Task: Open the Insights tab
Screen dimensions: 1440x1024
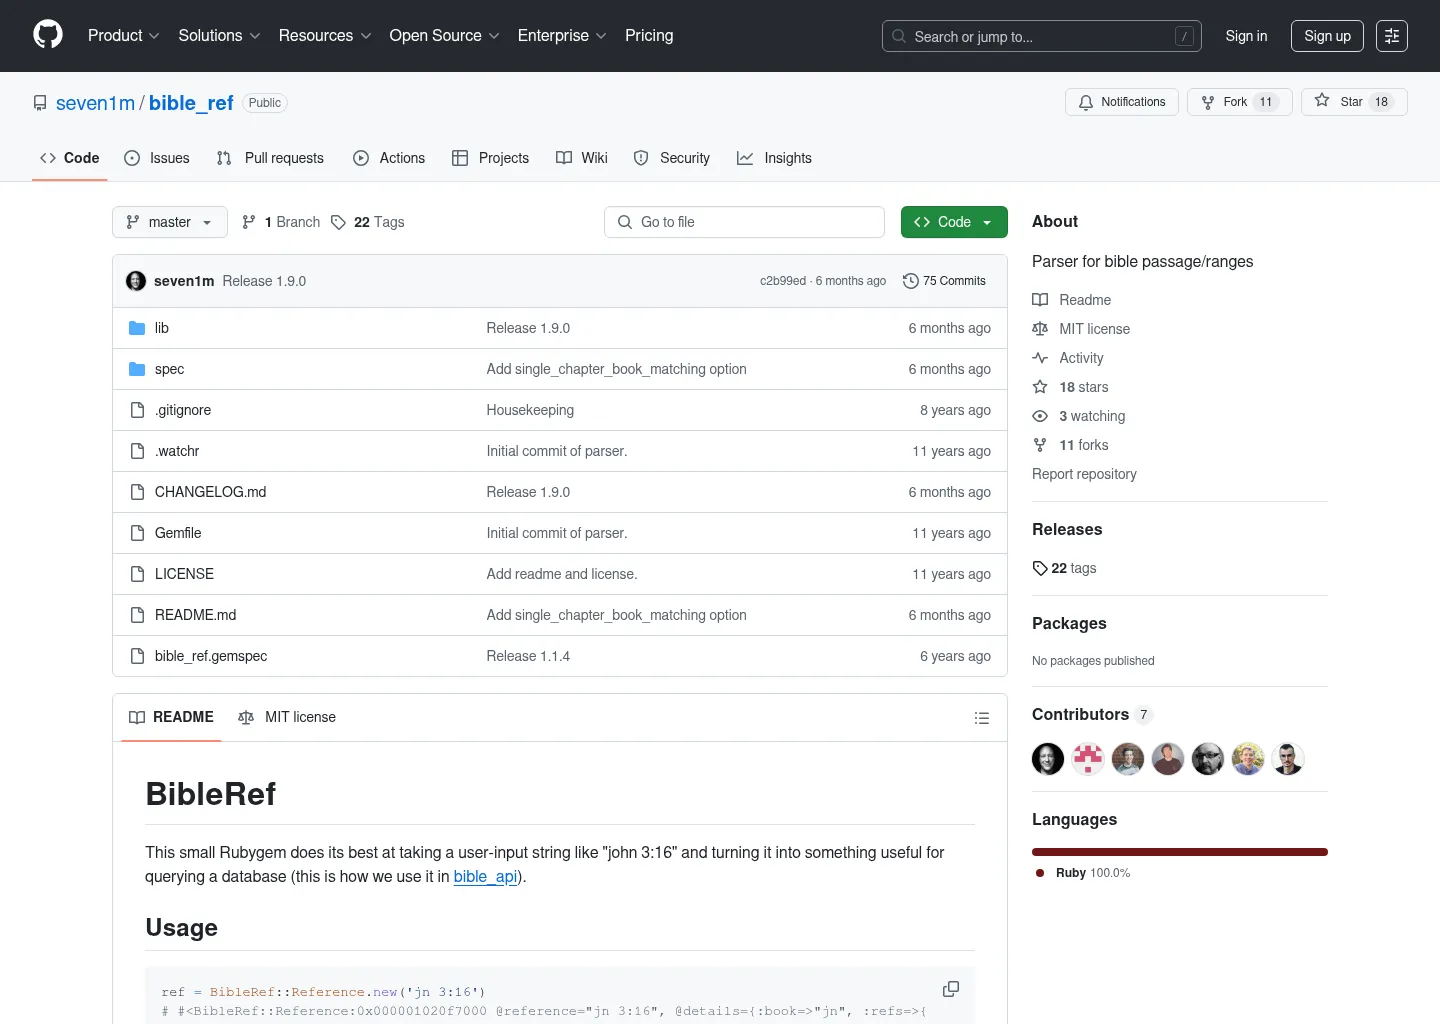Action: click(774, 158)
